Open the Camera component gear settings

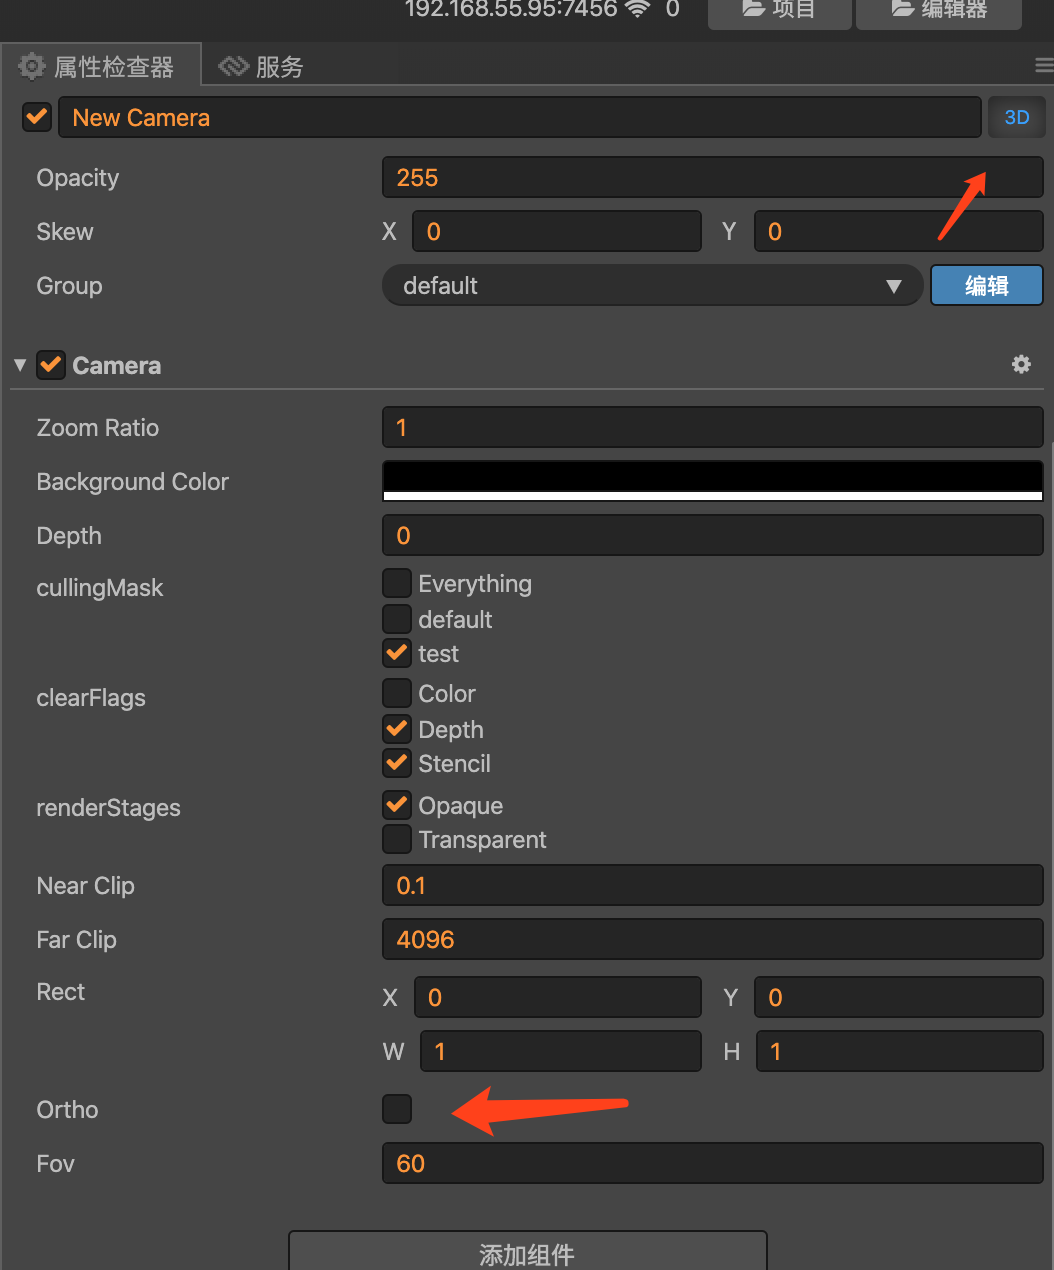[x=1021, y=365]
